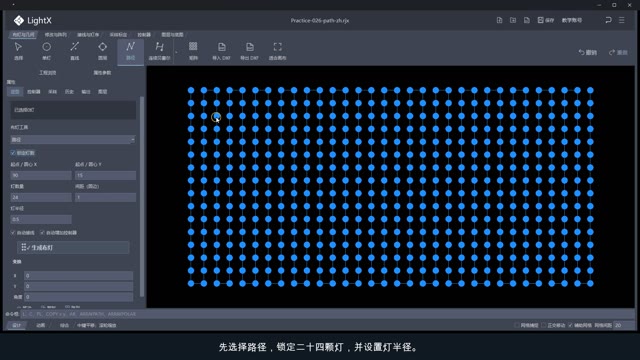This screenshot has height=360, width=640.
Task: Pick the straight line light tool
Action: (75, 51)
